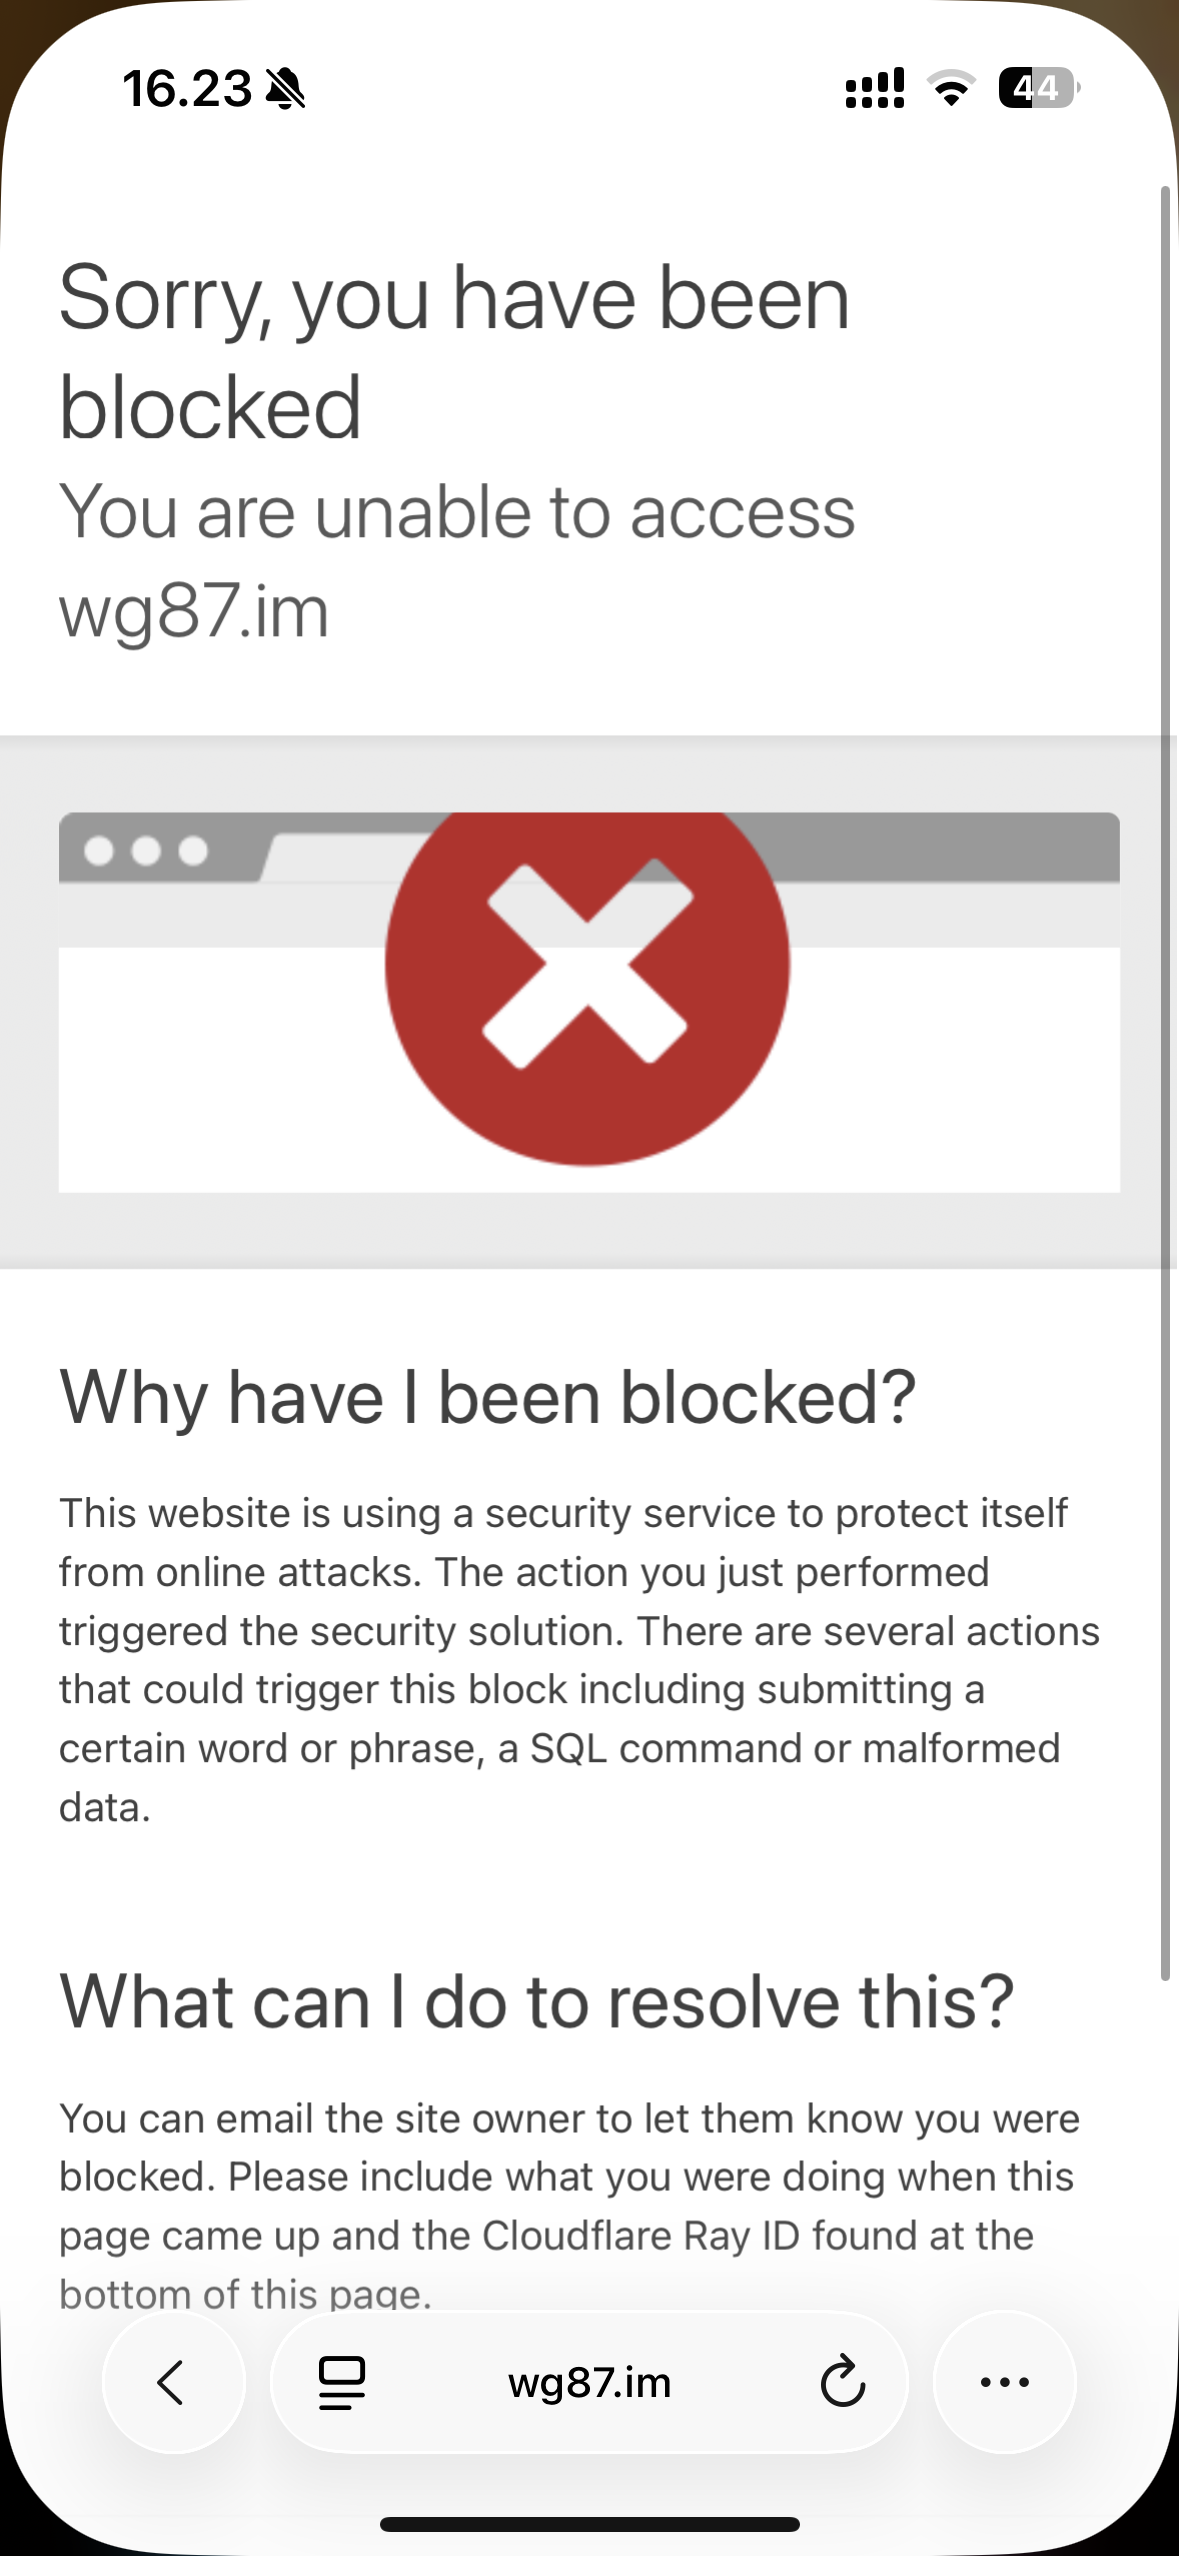Open the page reader menu icon

coord(342,2382)
